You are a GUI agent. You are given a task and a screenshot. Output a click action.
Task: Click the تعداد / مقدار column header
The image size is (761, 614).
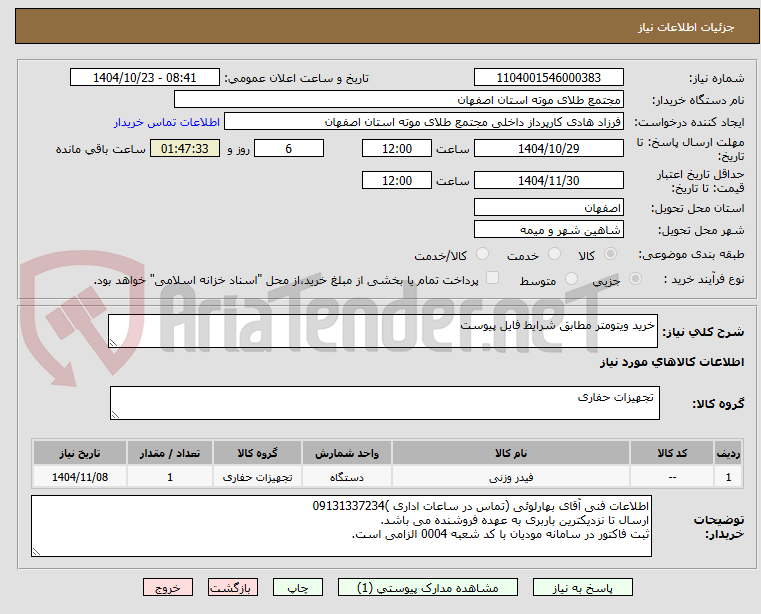170,453
